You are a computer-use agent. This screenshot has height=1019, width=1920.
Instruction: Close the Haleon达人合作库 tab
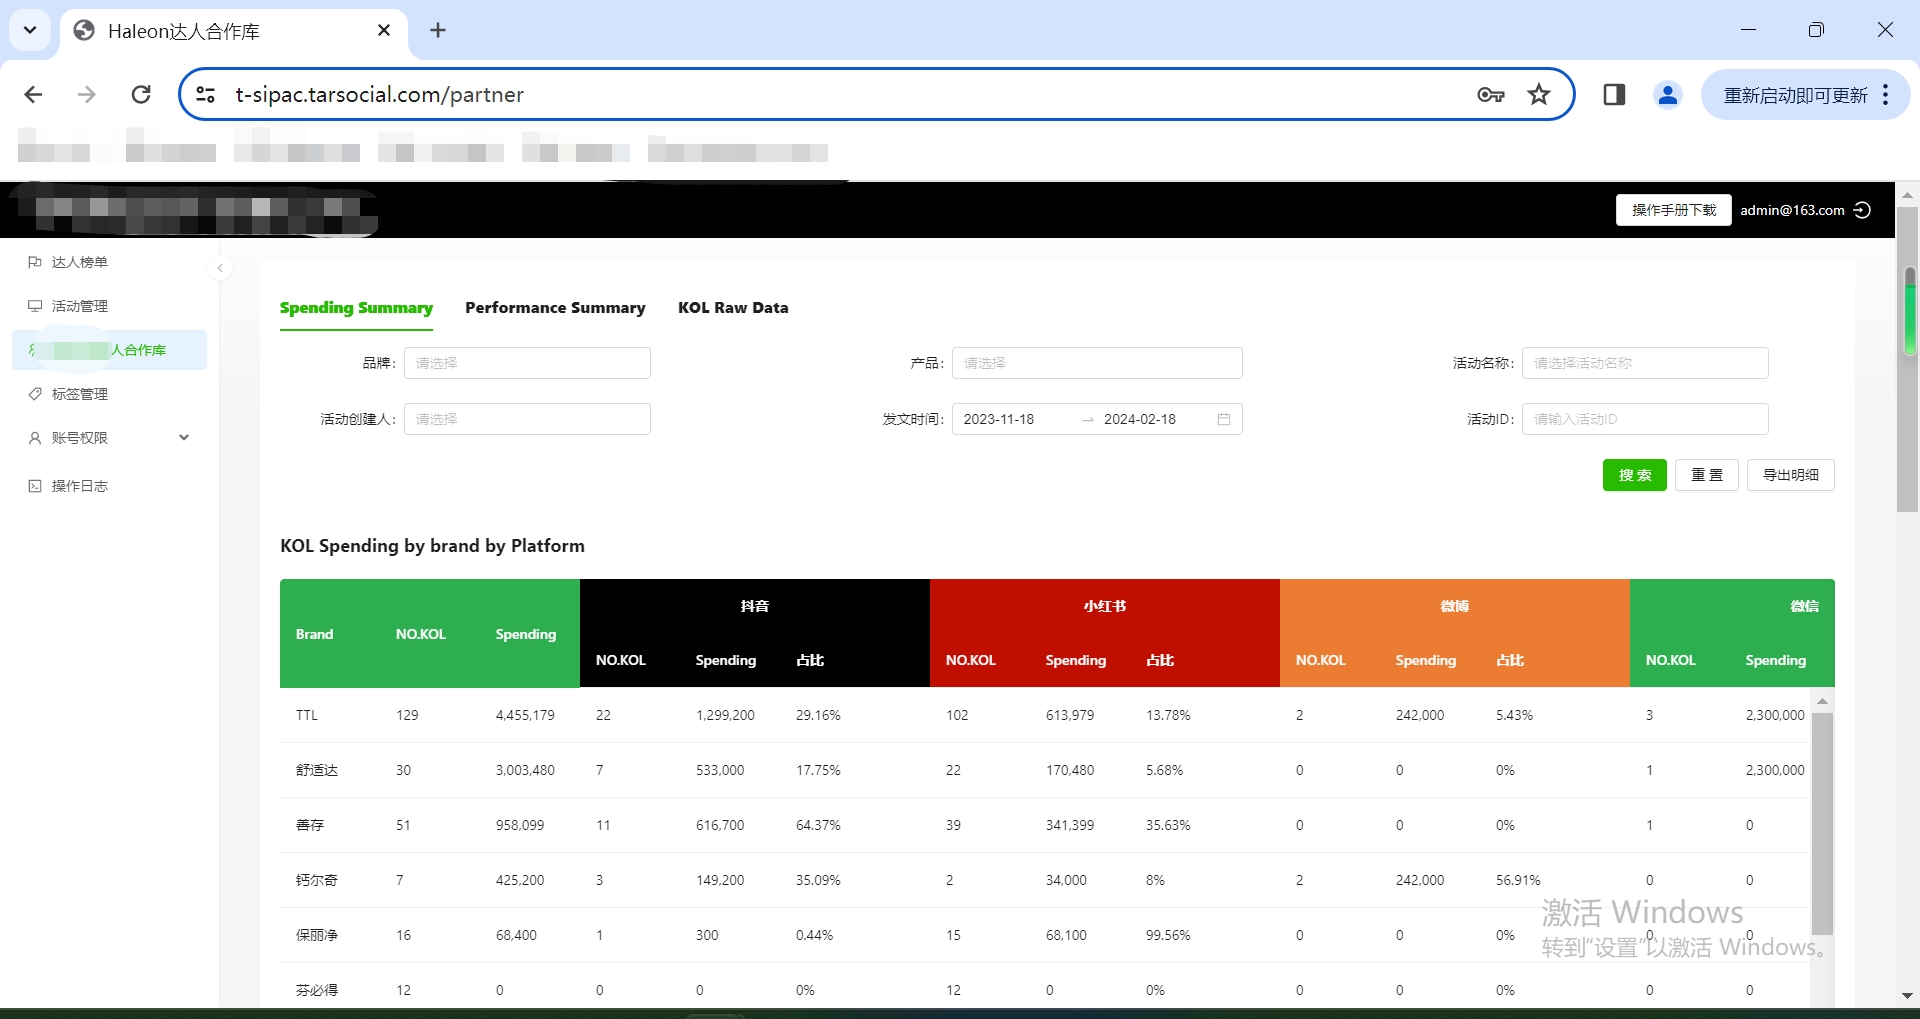tap(384, 30)
